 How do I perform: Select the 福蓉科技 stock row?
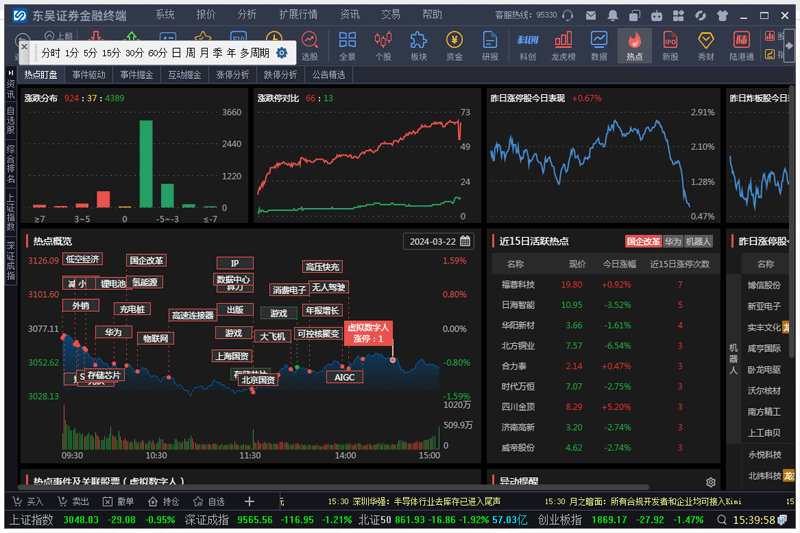(x=605, y=285)
